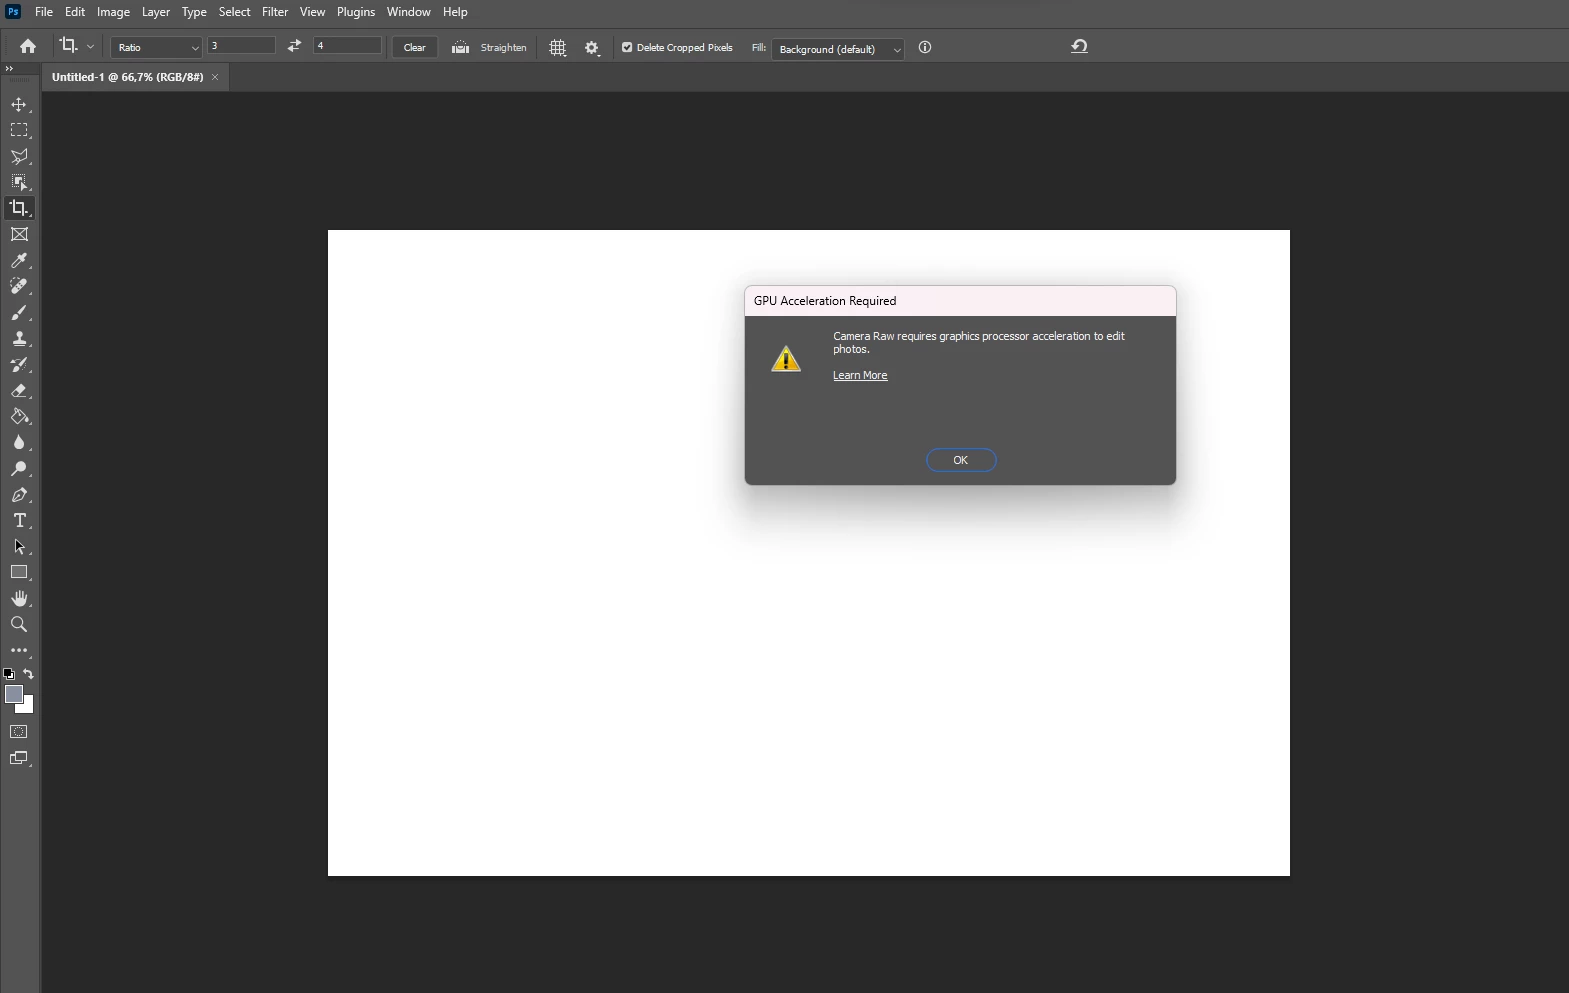This screenshot has width=1569, height=993.
Task: Select the Eyedropper tool
Action: 19,261
